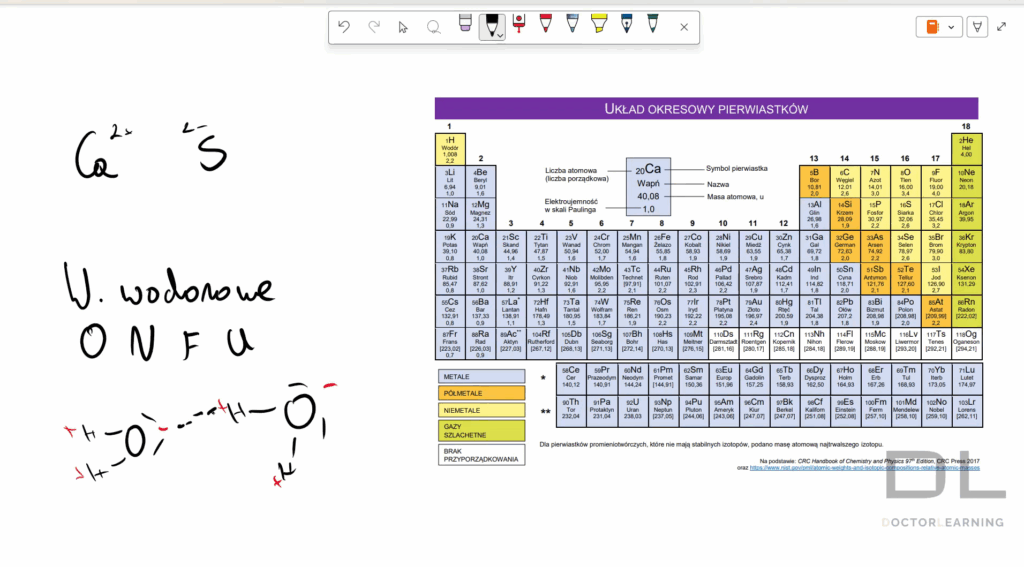This screenshot has height=567, width=1024.
Task: Select the yellow highlighter tool
Action: (599, 25)
